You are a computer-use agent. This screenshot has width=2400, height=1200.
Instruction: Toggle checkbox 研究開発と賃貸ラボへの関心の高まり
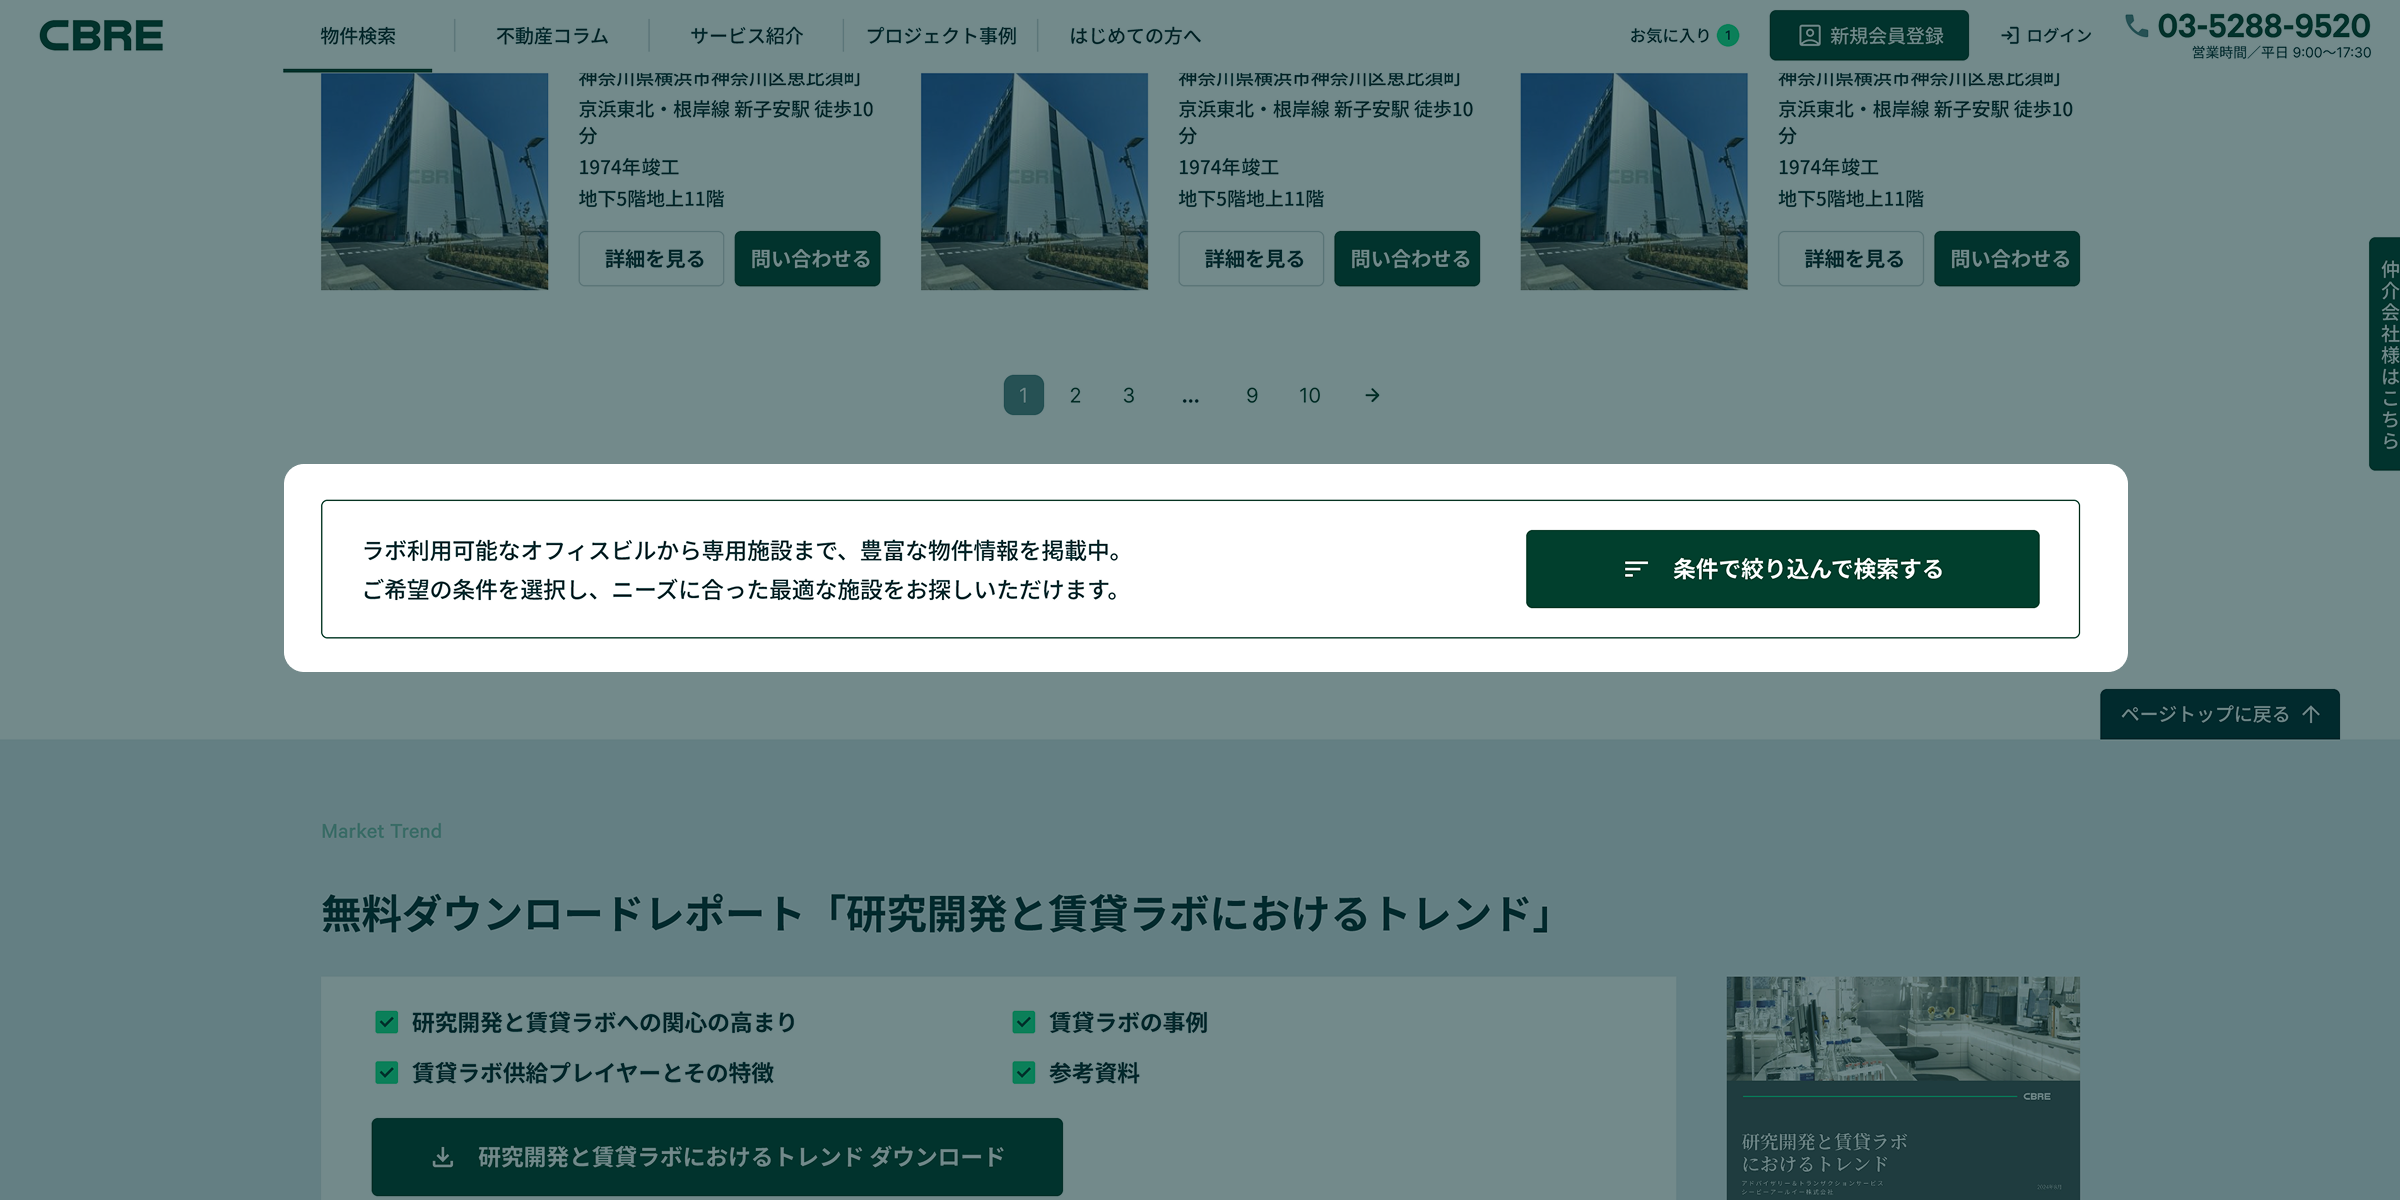point(386,1022)
